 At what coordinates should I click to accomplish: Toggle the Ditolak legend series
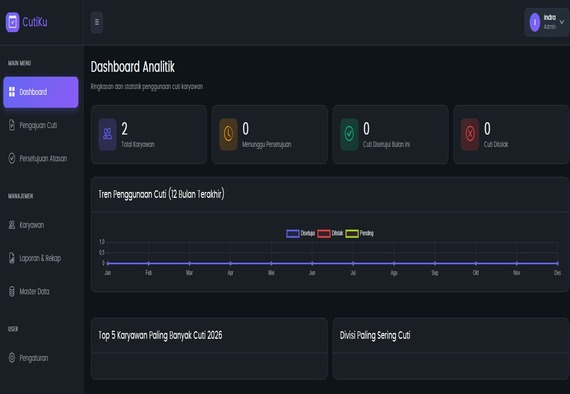pyautogui.click(x=330, y=233)
